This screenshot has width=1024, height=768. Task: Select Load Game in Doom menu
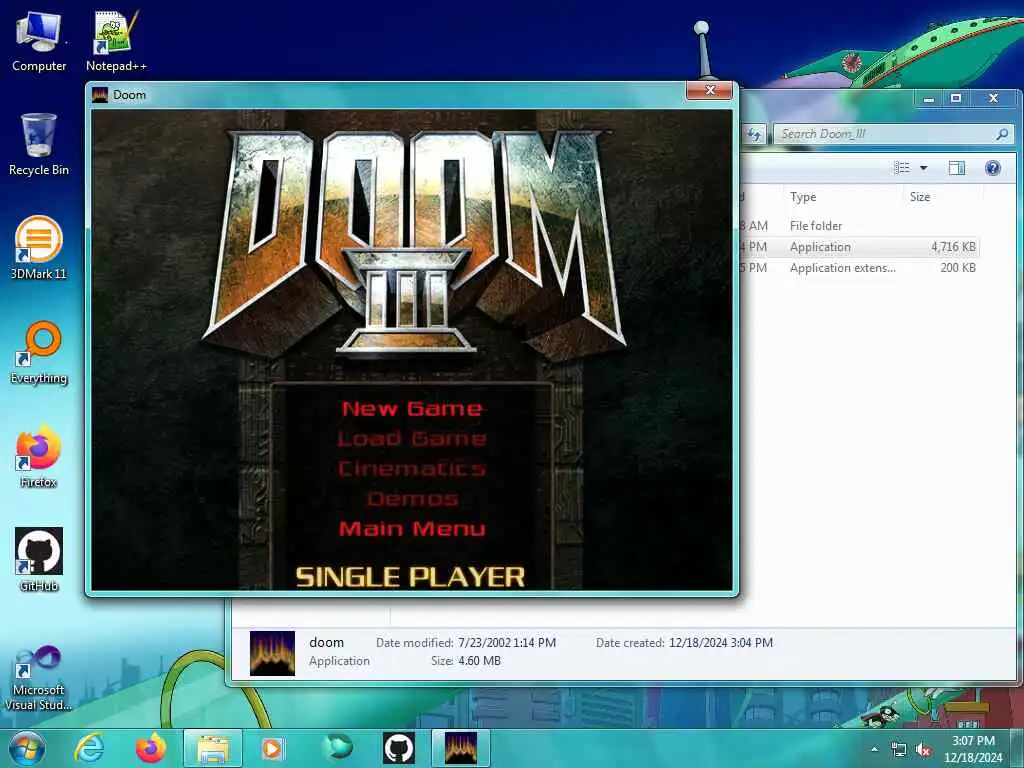pos(412,439)
